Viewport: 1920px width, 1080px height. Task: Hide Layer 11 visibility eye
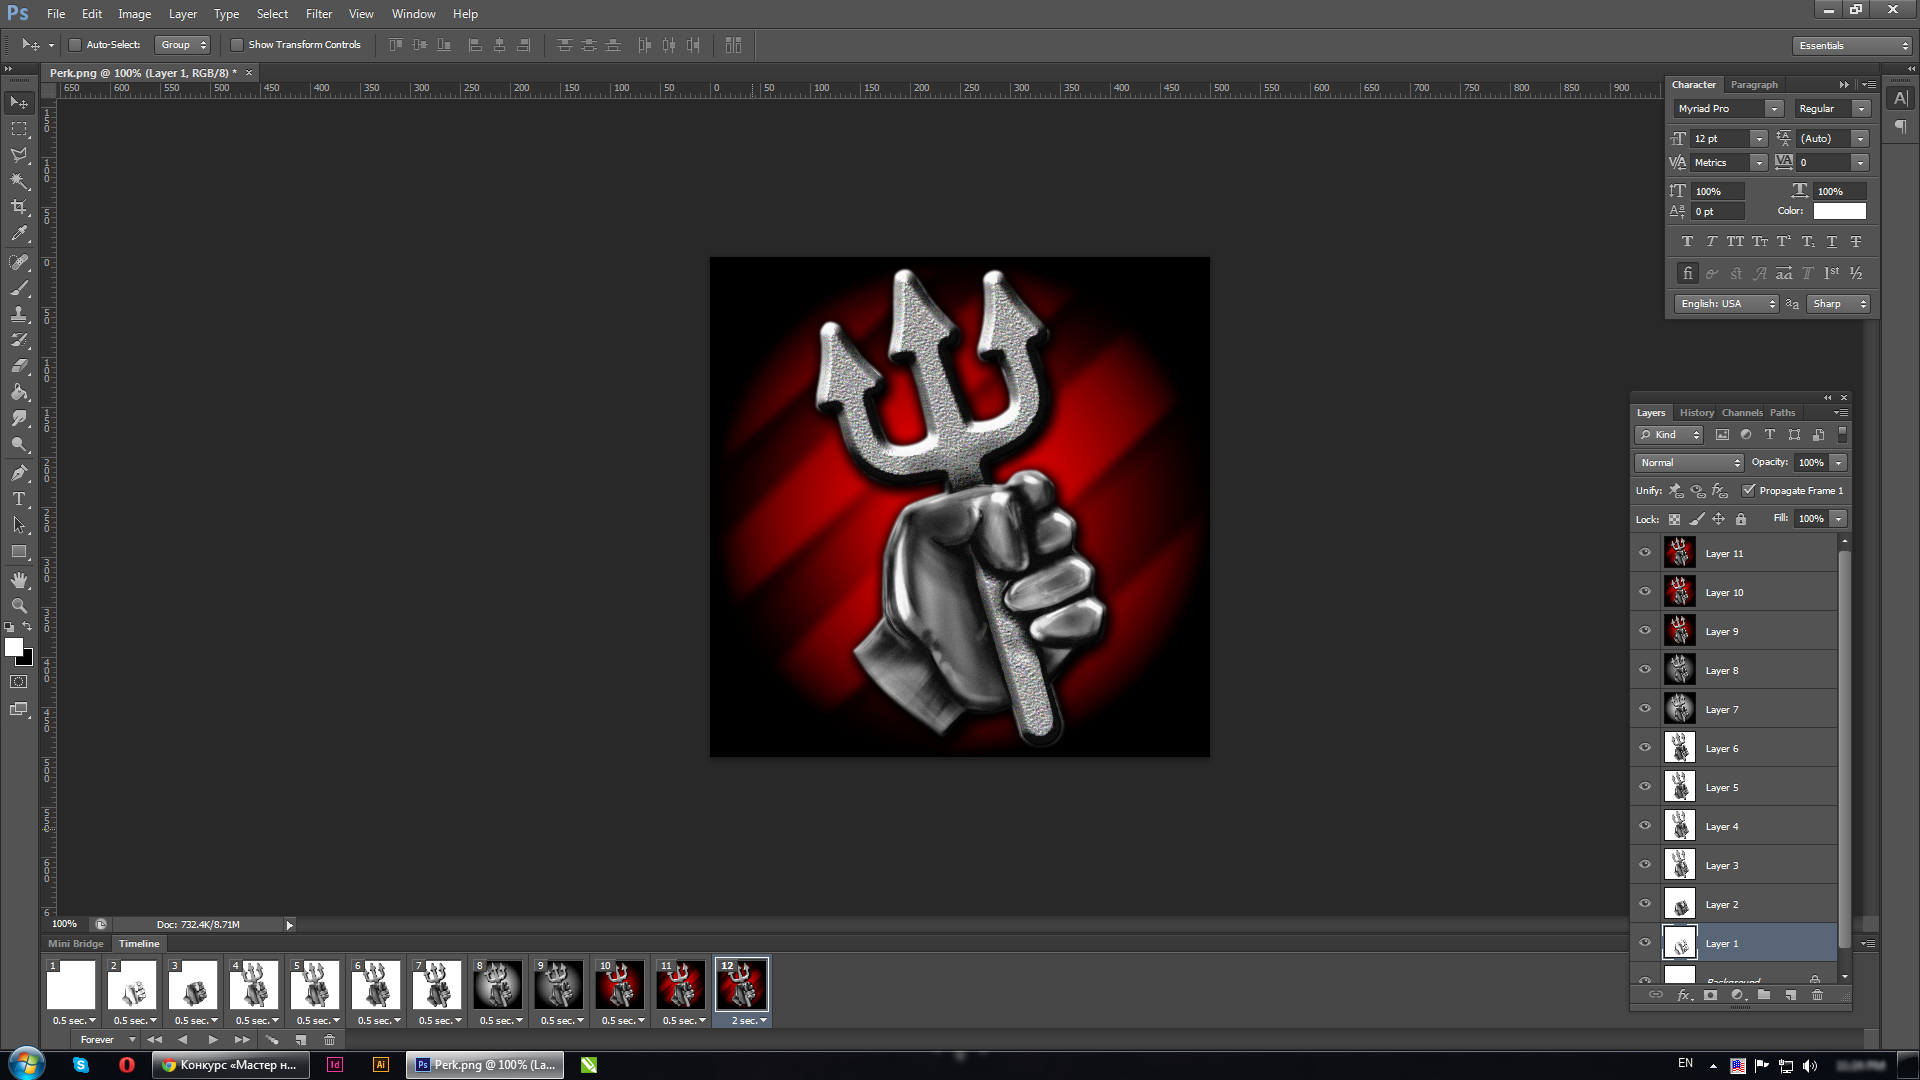point(1645,552)
